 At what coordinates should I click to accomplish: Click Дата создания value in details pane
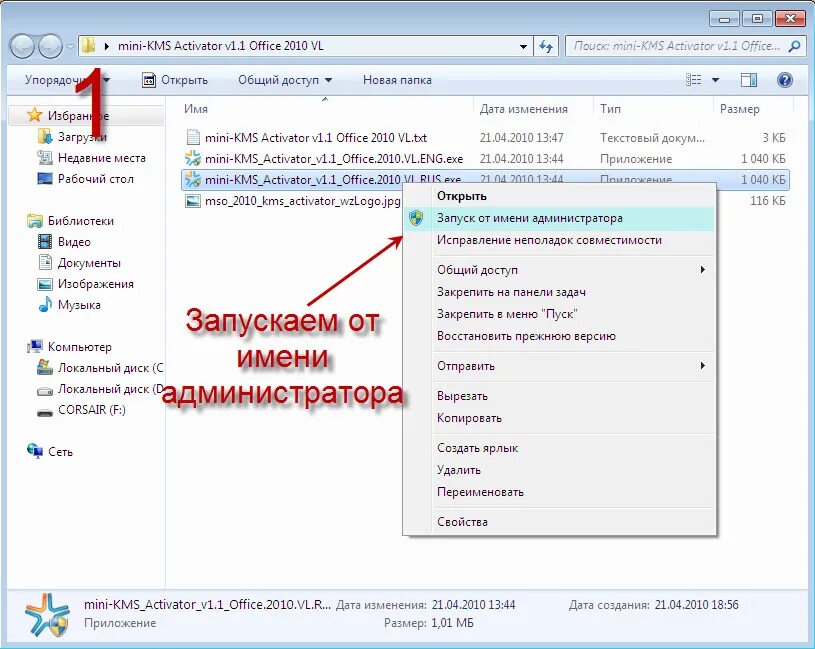tap(696, 605)
